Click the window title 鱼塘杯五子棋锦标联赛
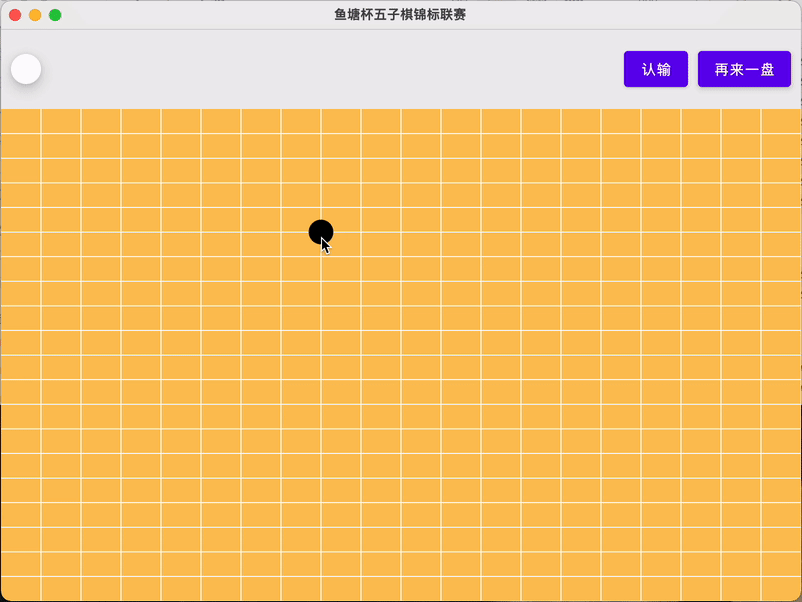Screen dimensions: 802x602 (400, 14)
